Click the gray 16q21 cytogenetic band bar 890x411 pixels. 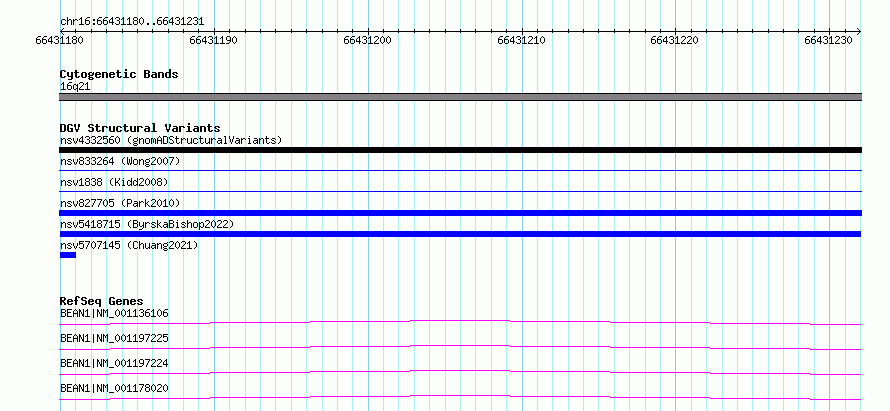pos(460,97)
